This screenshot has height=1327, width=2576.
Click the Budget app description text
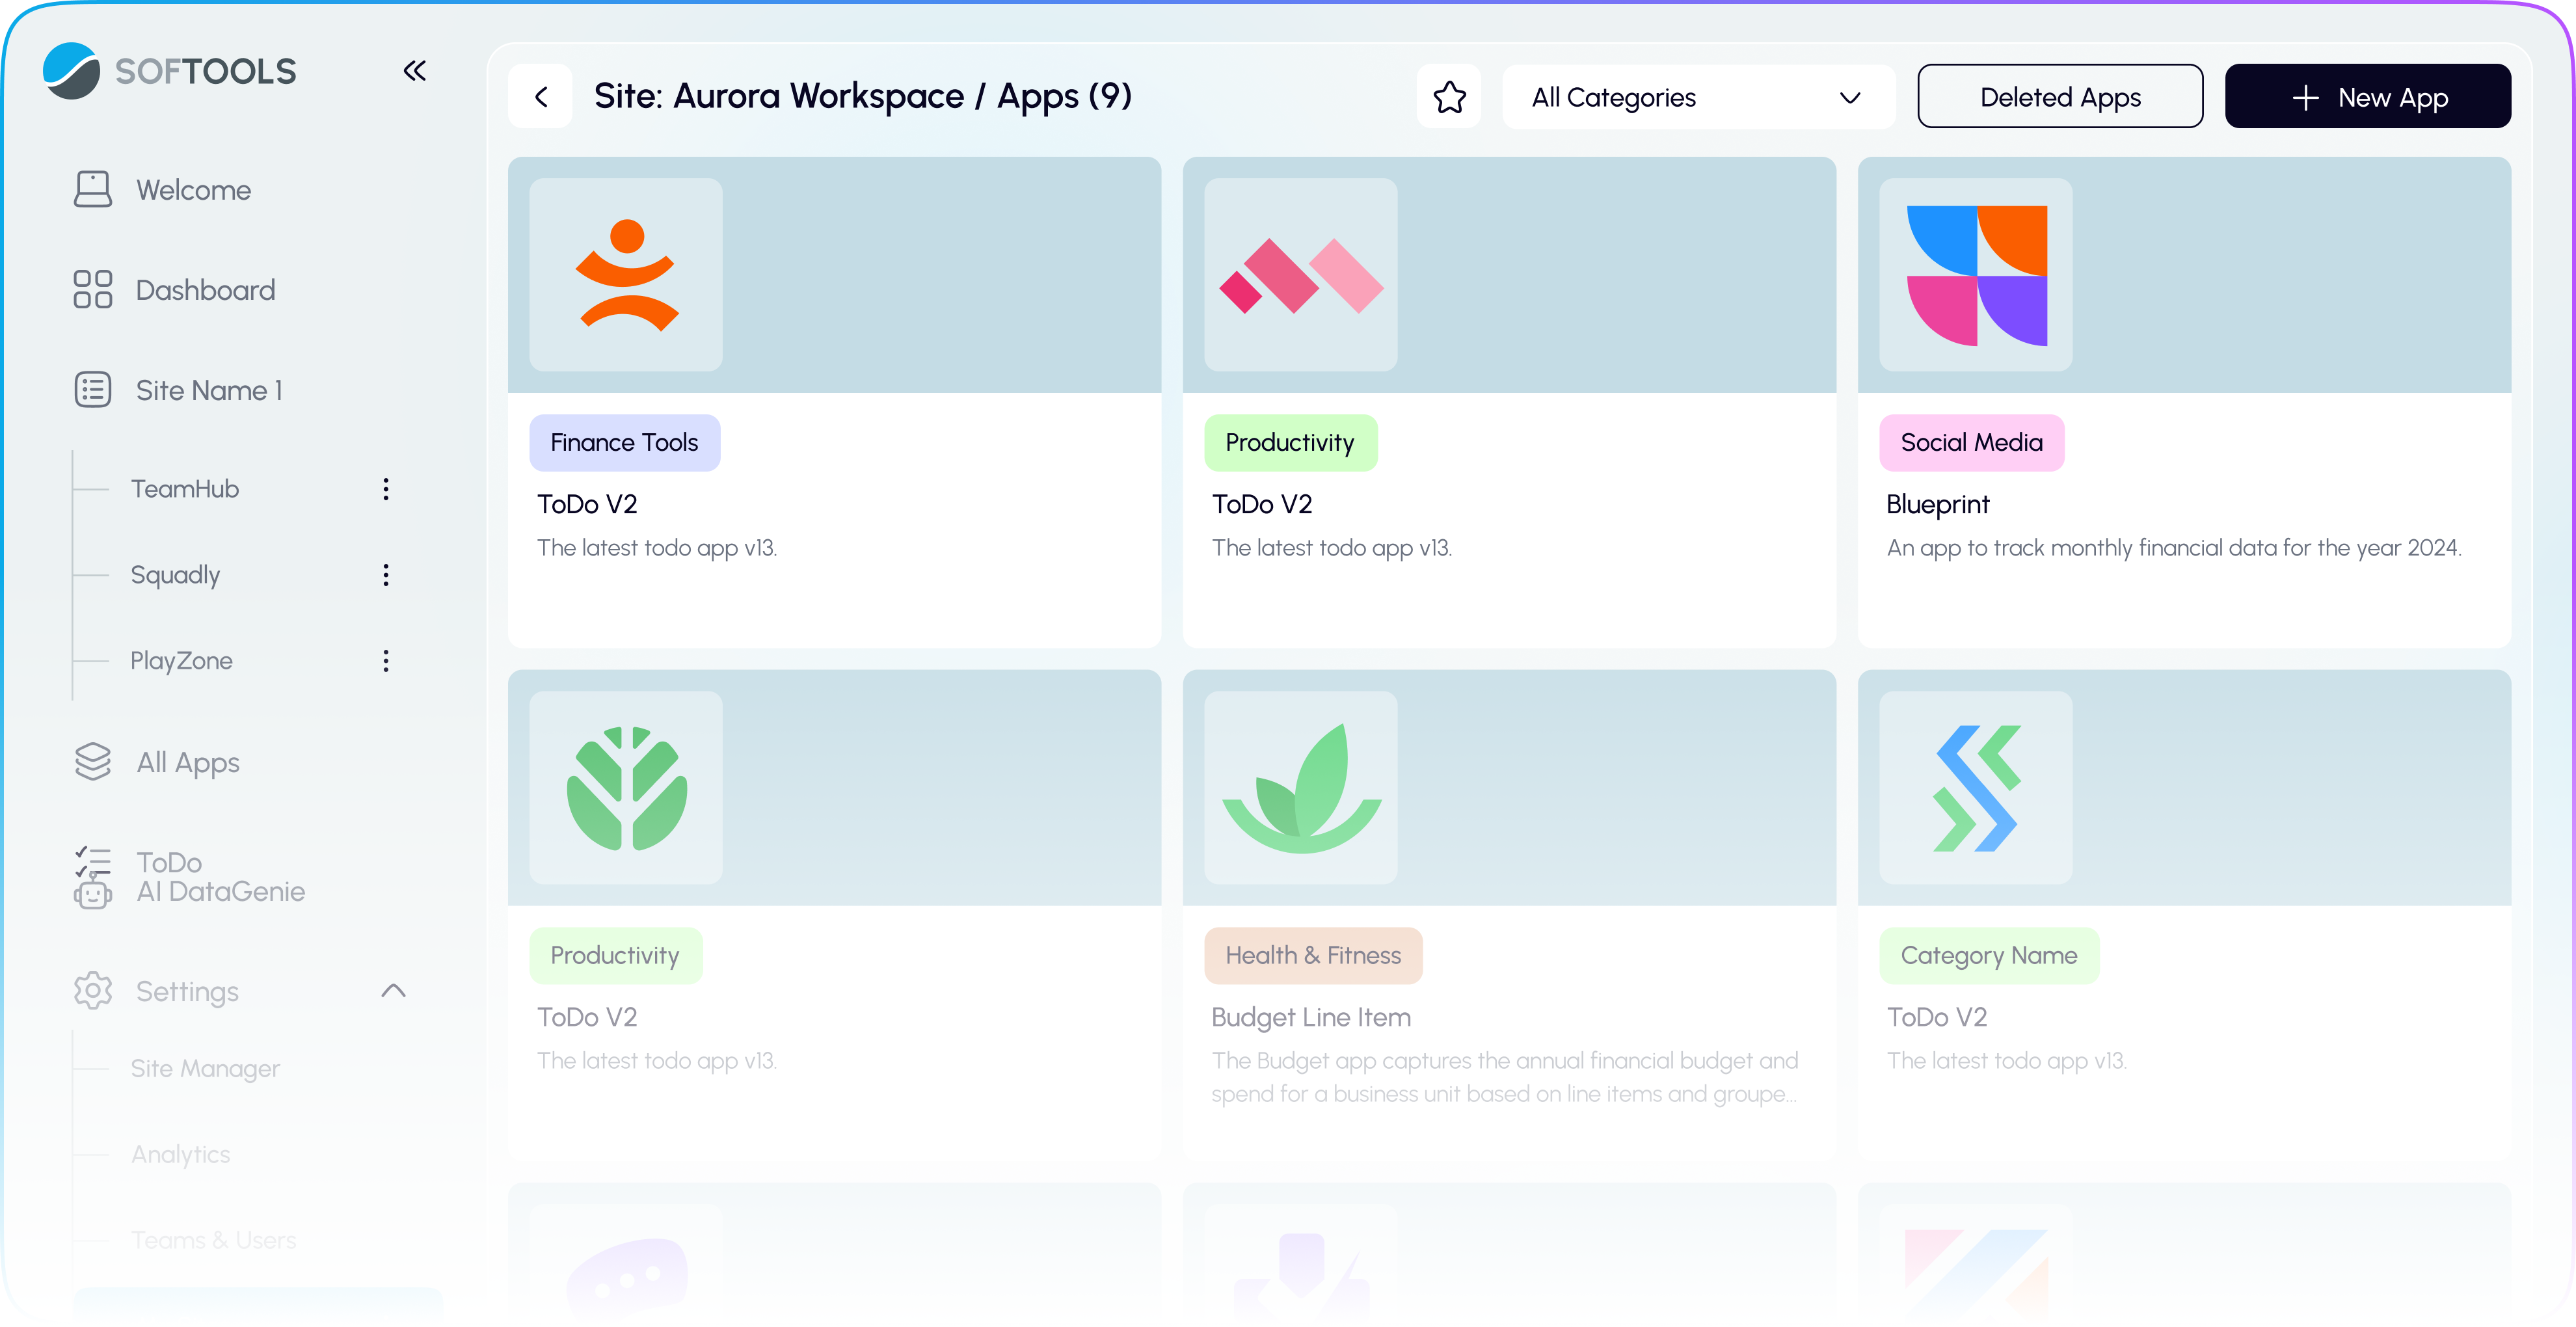tap(1505, 1077)
